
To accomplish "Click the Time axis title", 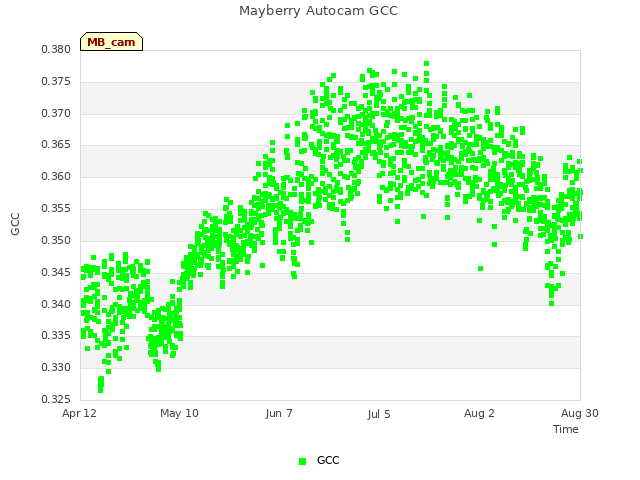I will (566, 429).
